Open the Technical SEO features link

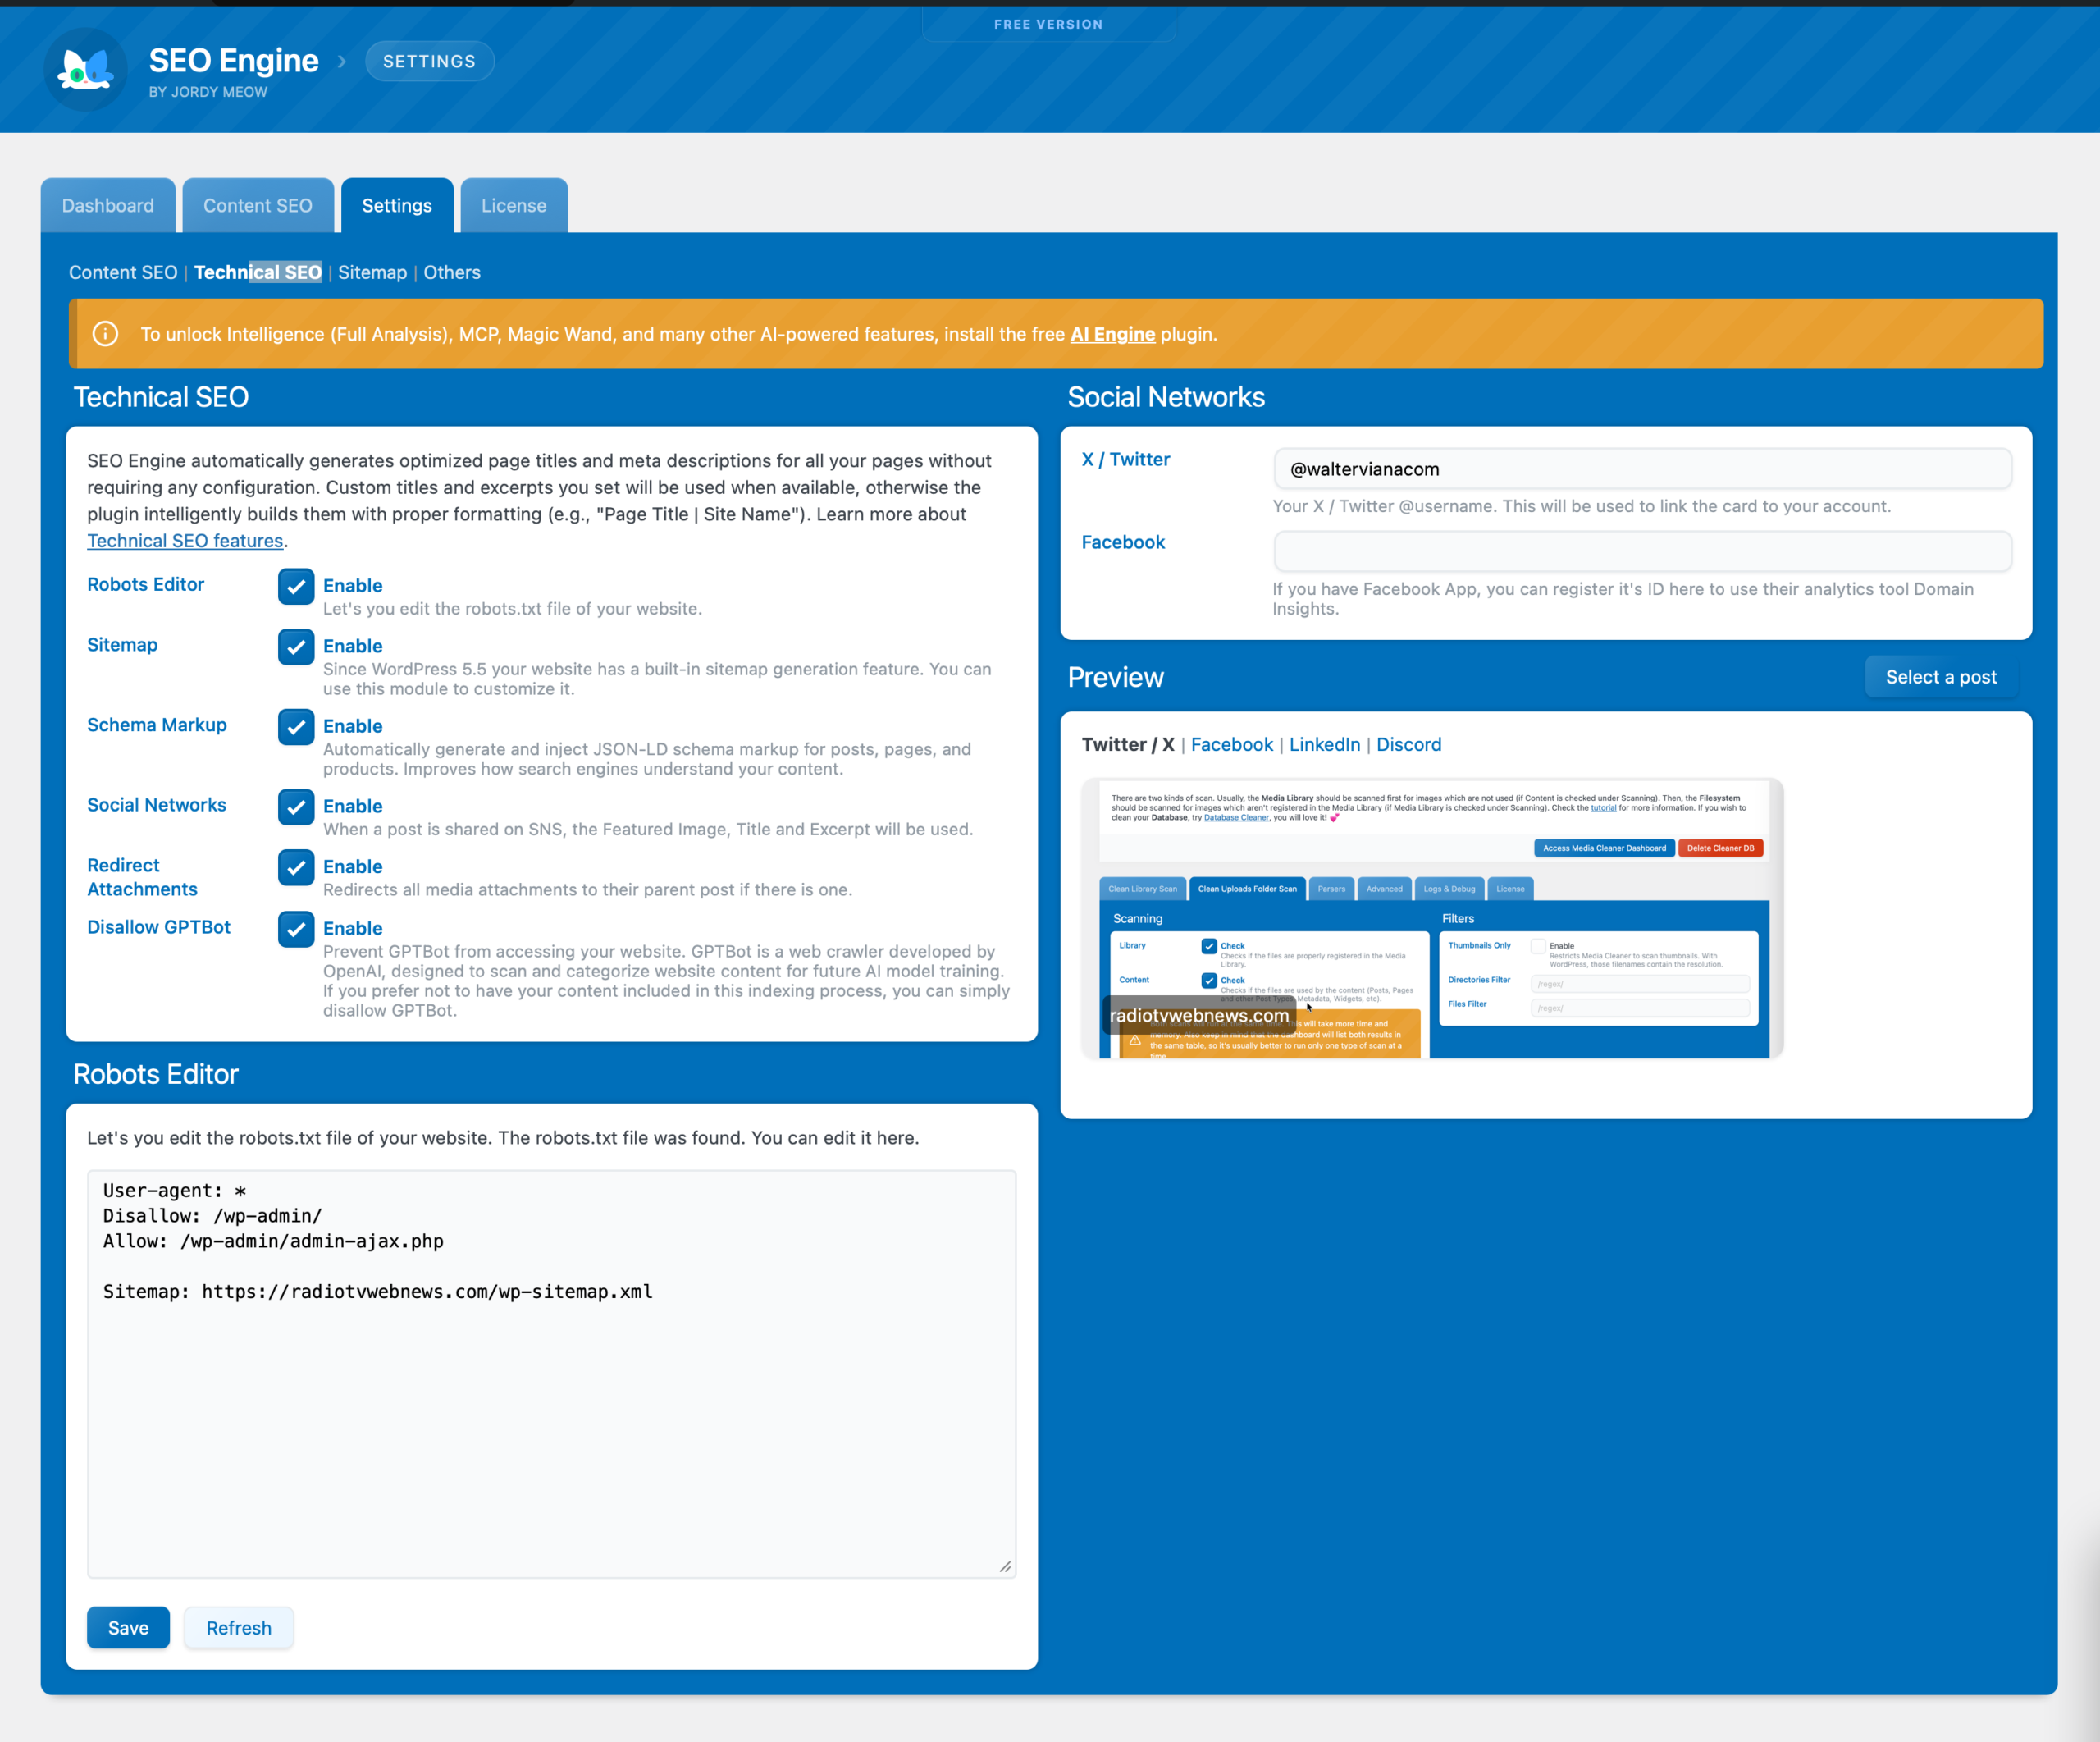[x=184, y=540]
